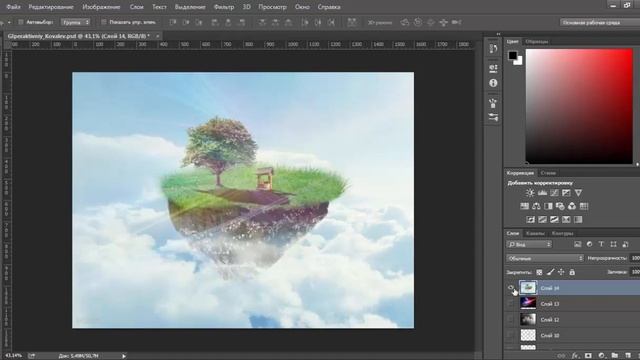Open the Info panel icon
640x360 pixels.
coord(493,83)
